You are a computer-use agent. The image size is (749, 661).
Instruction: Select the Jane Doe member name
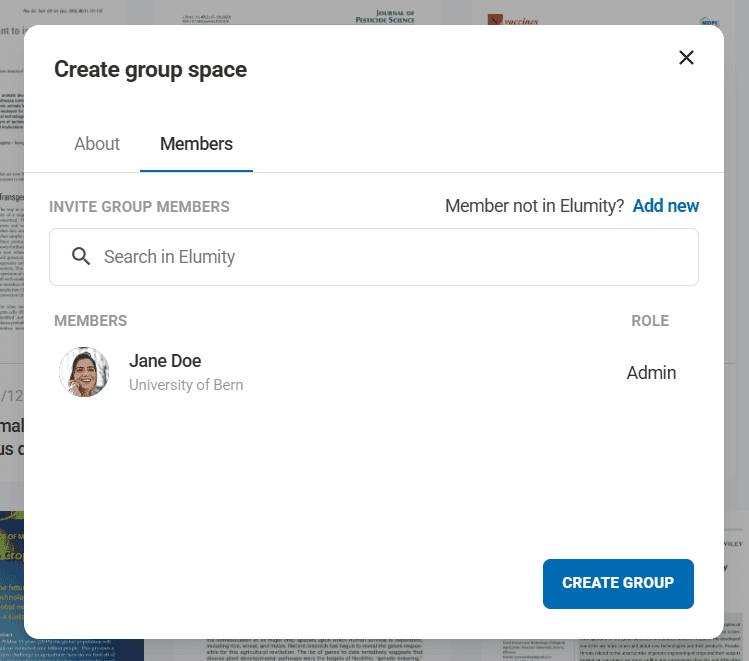[x=165, y=361]
